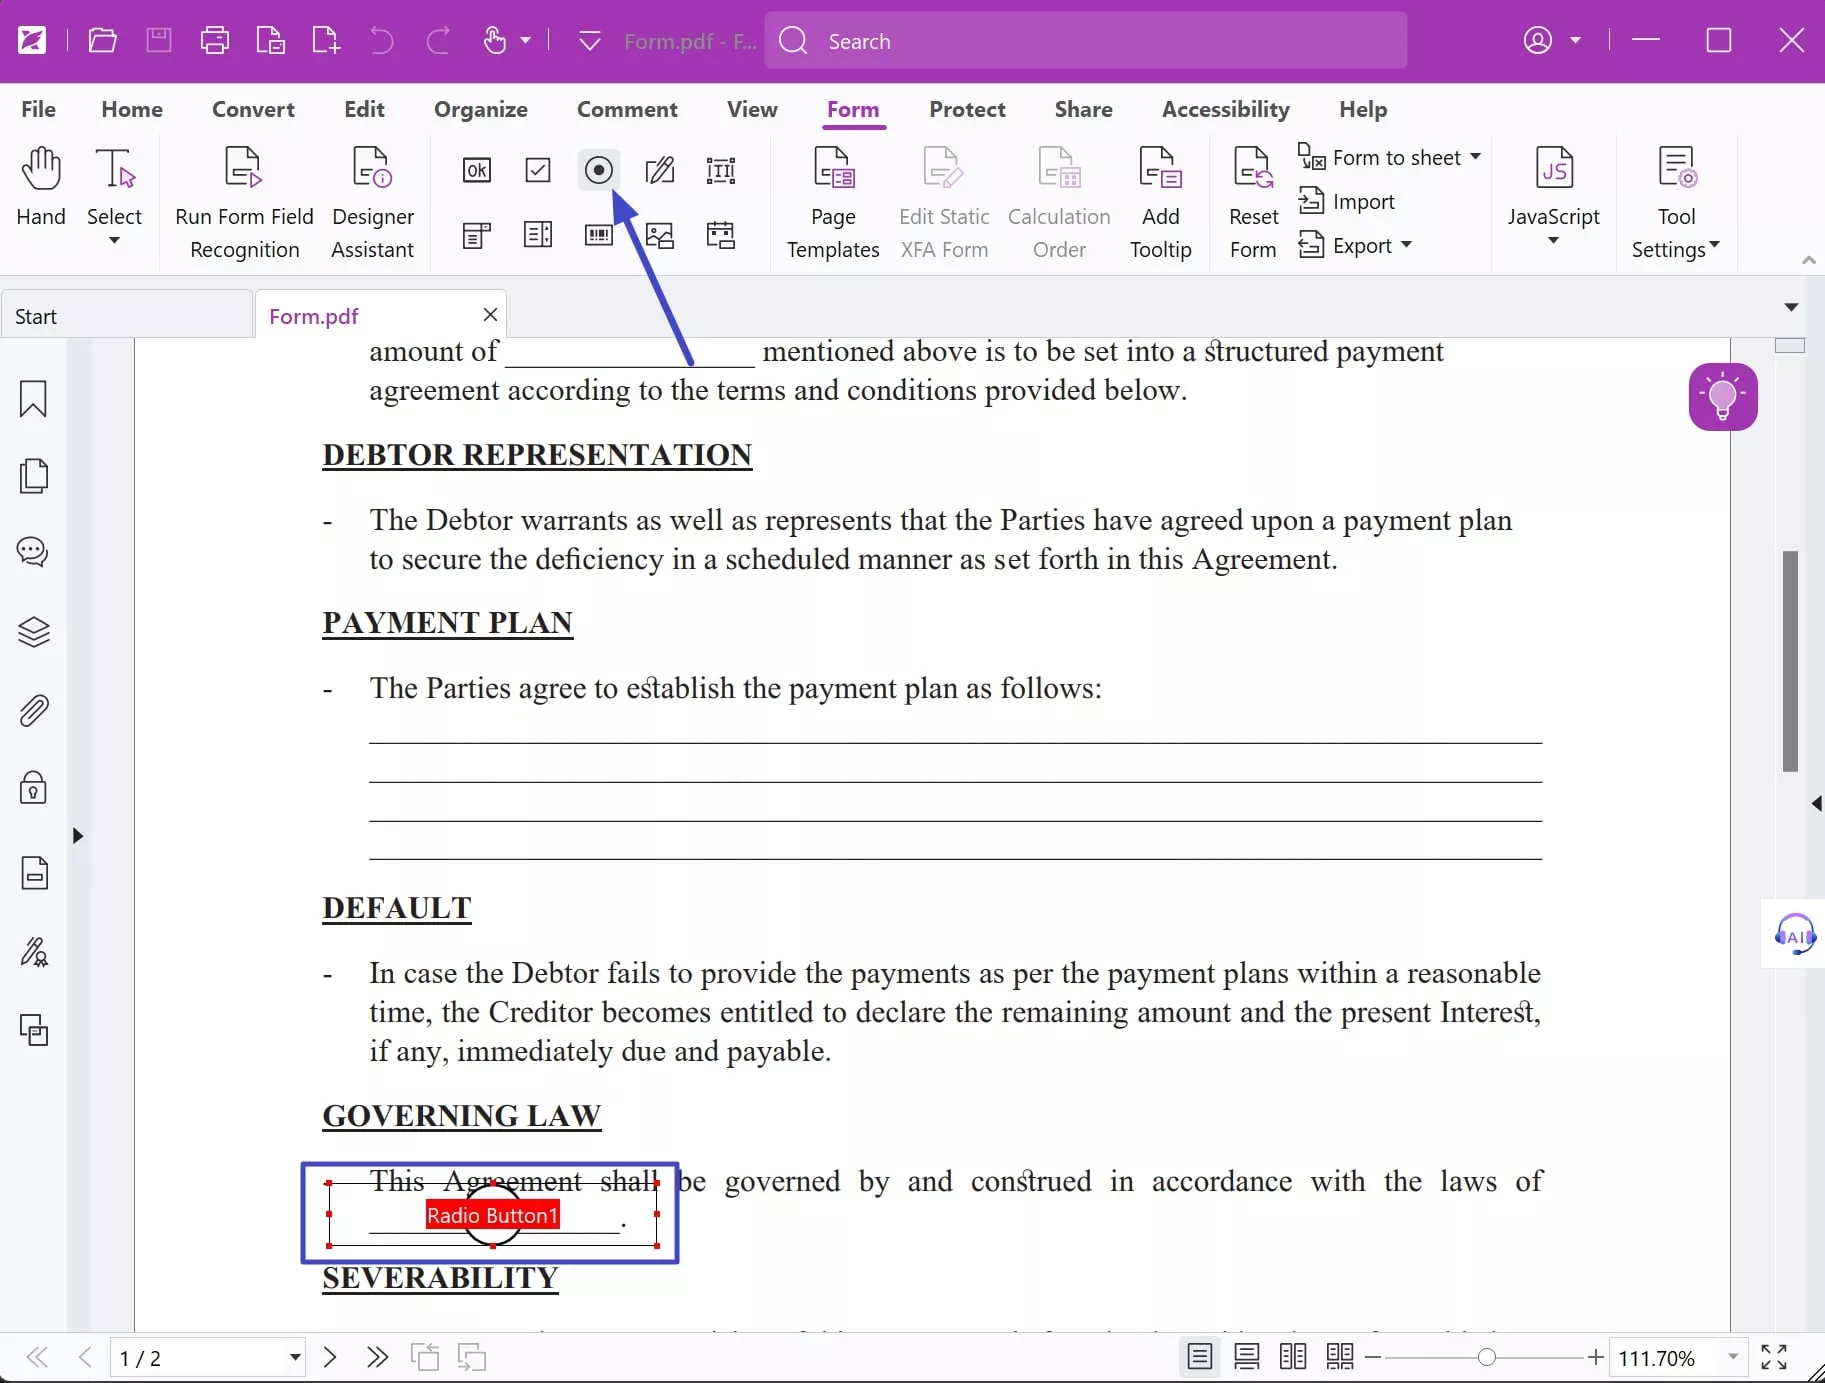Open the Bookmarks panel in the sidebar
Screen dimensions: 1825x1383
(33, 398)
